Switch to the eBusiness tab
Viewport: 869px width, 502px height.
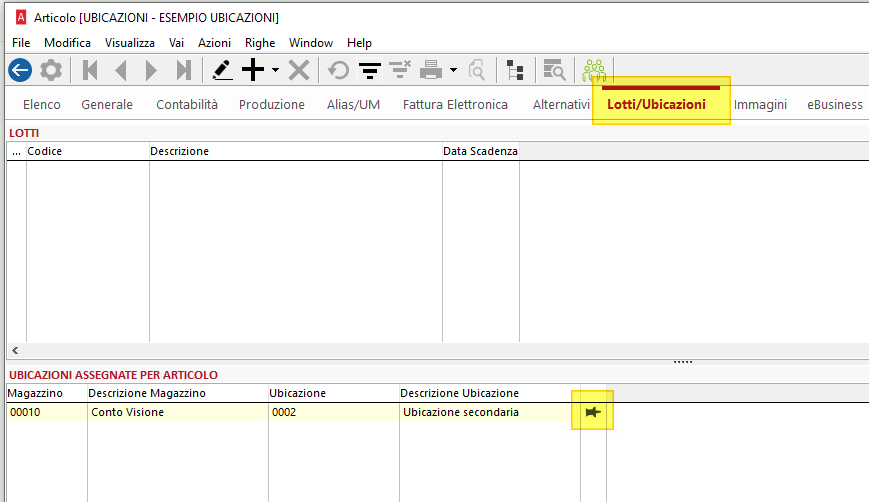click(x=835, y=105)
